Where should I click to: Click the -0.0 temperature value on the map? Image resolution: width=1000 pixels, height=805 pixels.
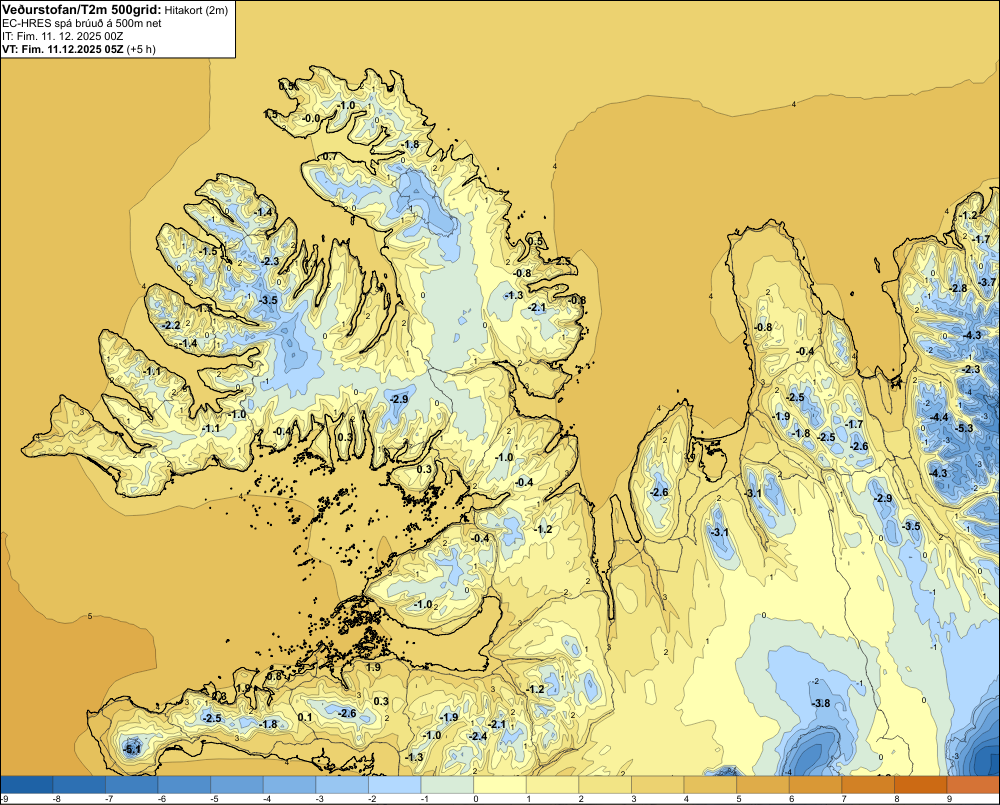click(311, 118)
